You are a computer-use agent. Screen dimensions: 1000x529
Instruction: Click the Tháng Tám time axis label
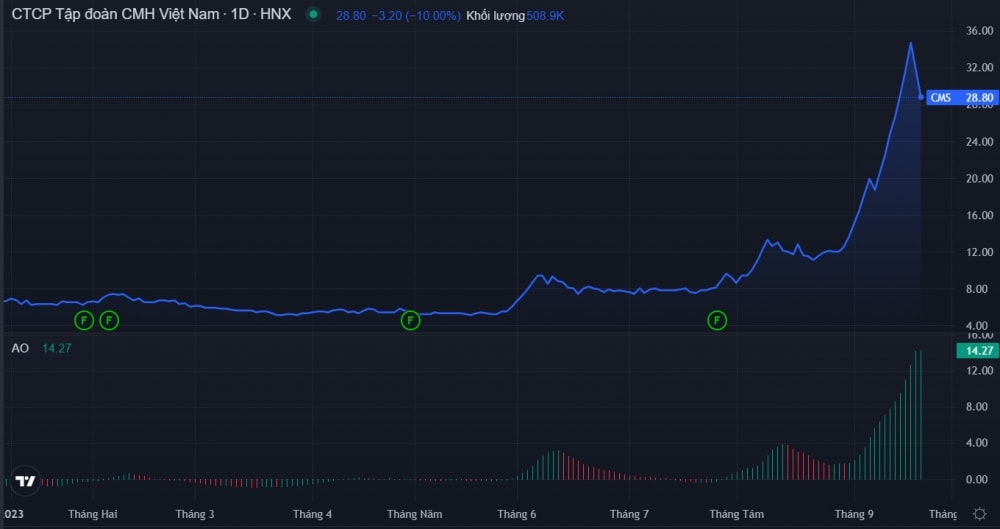737,514
